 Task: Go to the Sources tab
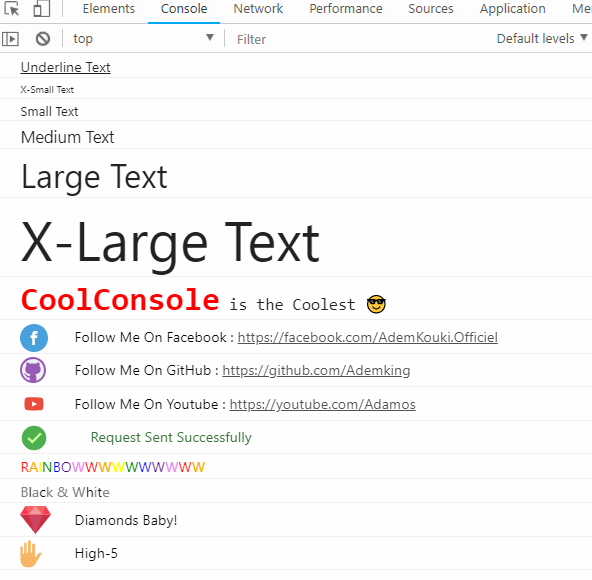[x=431, y=9]
